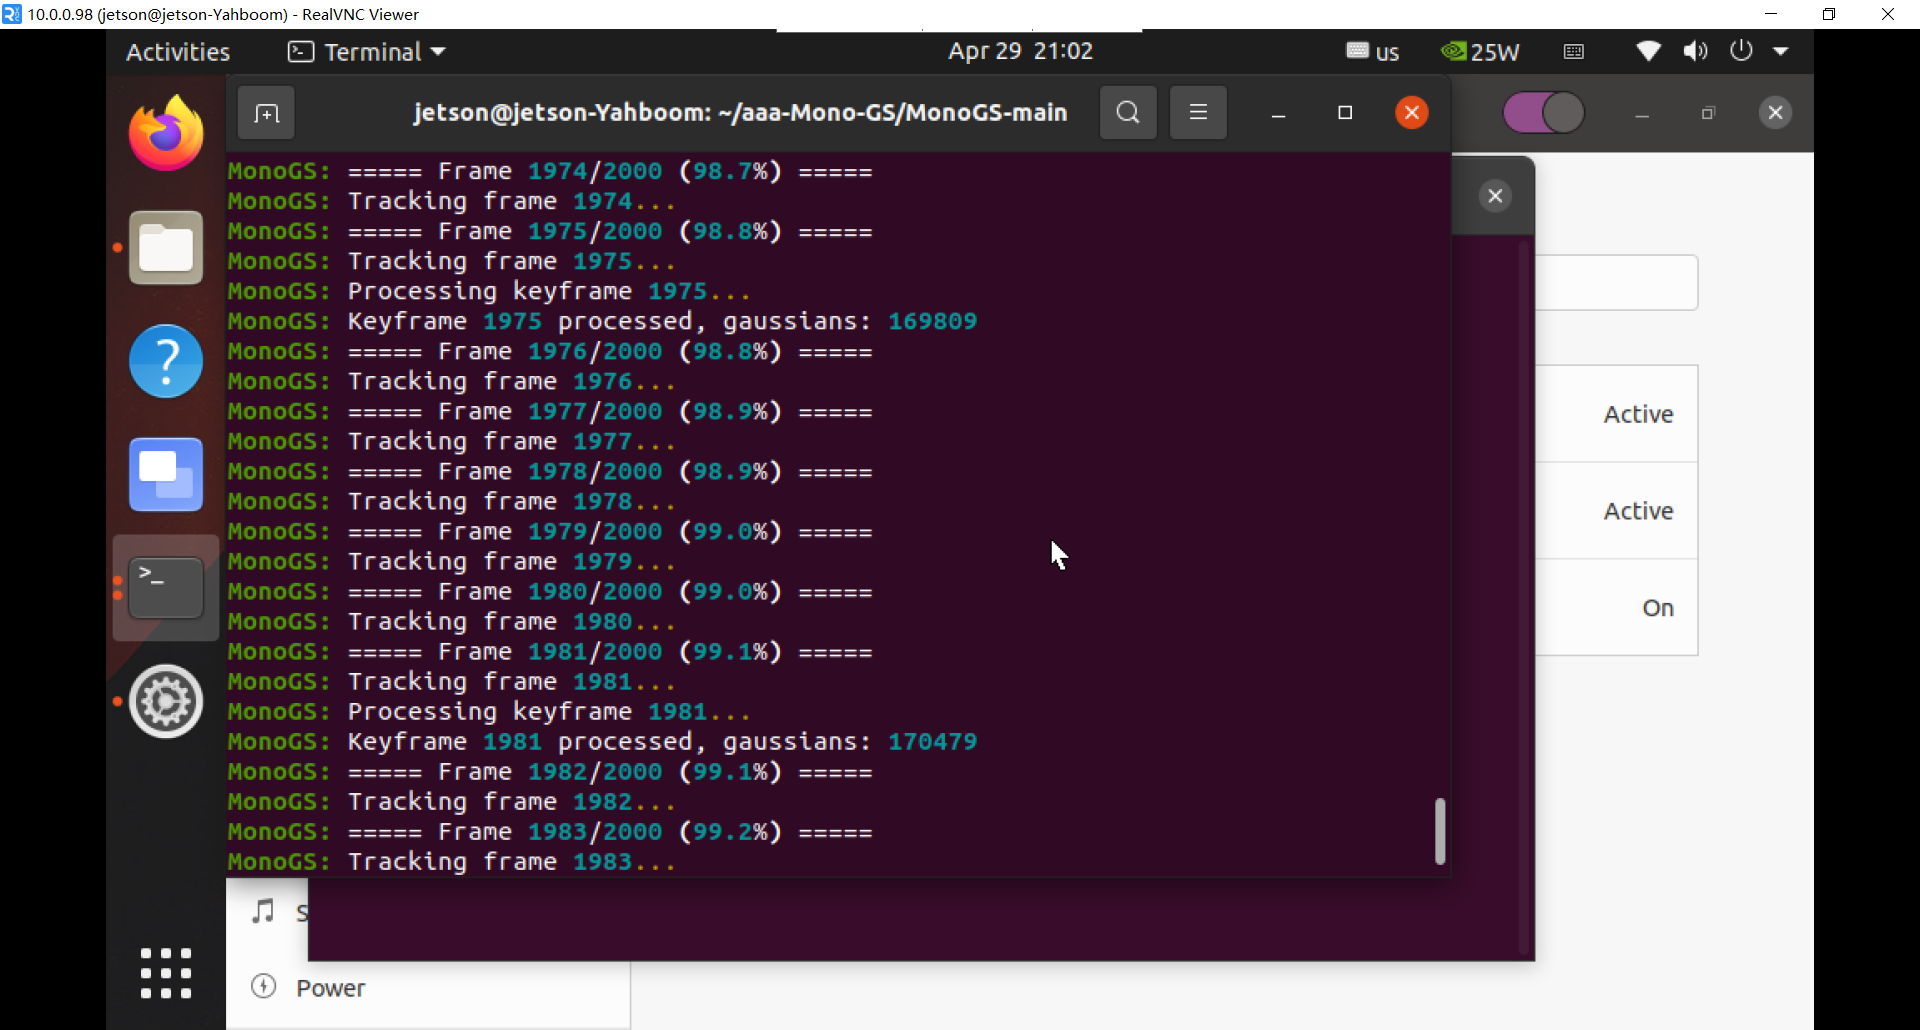Click the Terminal scrollbar handle
This screenshot has height=1030, width=1920.
(1440, 830)
